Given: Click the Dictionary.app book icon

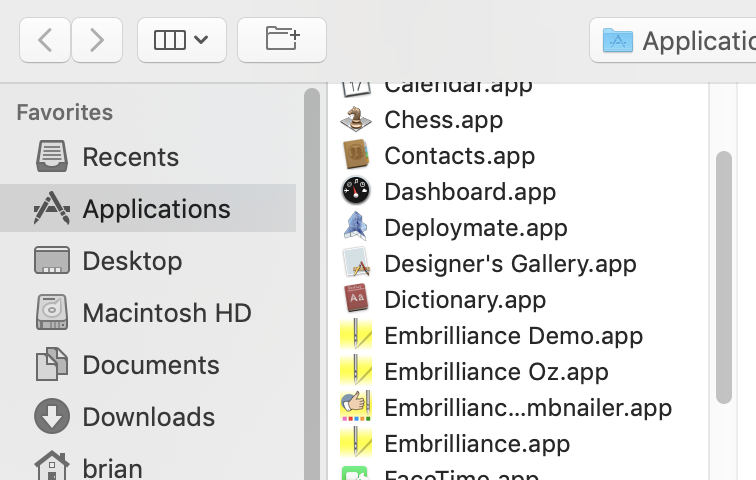Looking at the screenshot, I should 356,300.
